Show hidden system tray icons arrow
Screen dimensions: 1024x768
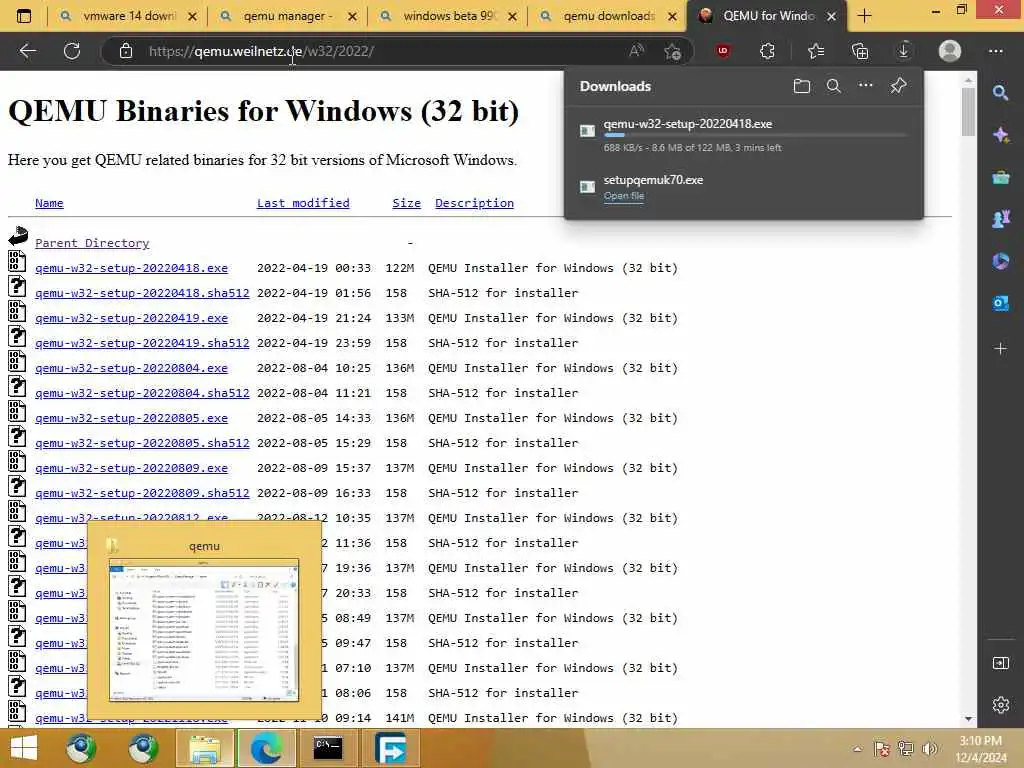tap(857, 749)
